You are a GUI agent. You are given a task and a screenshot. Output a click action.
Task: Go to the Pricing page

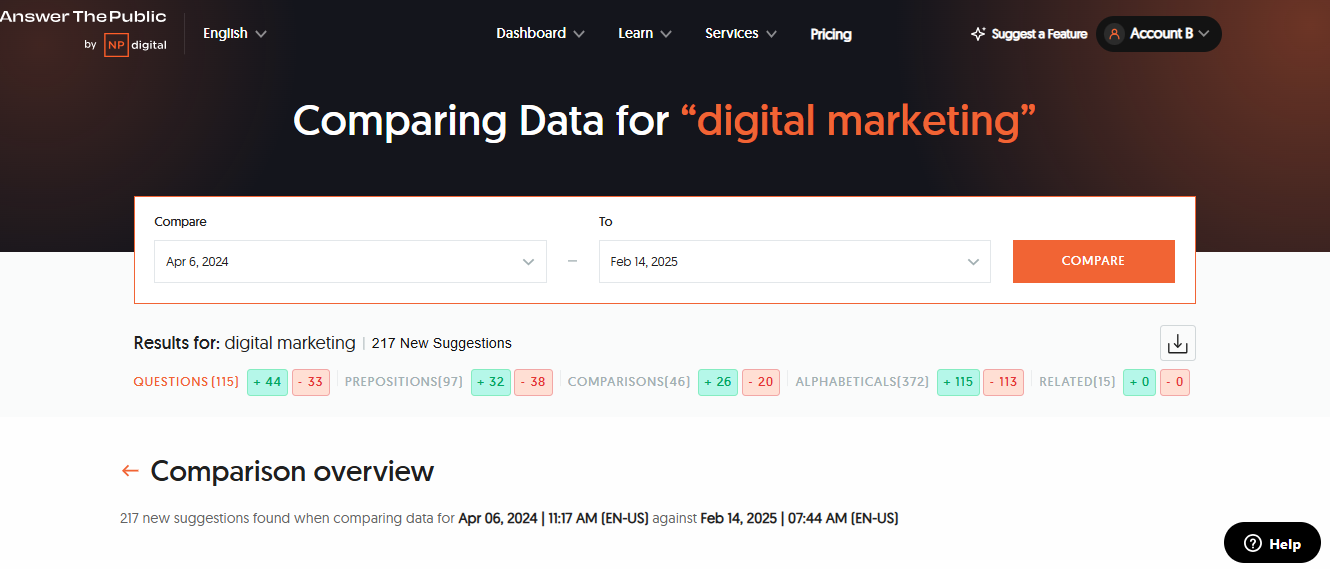[830, 35]
